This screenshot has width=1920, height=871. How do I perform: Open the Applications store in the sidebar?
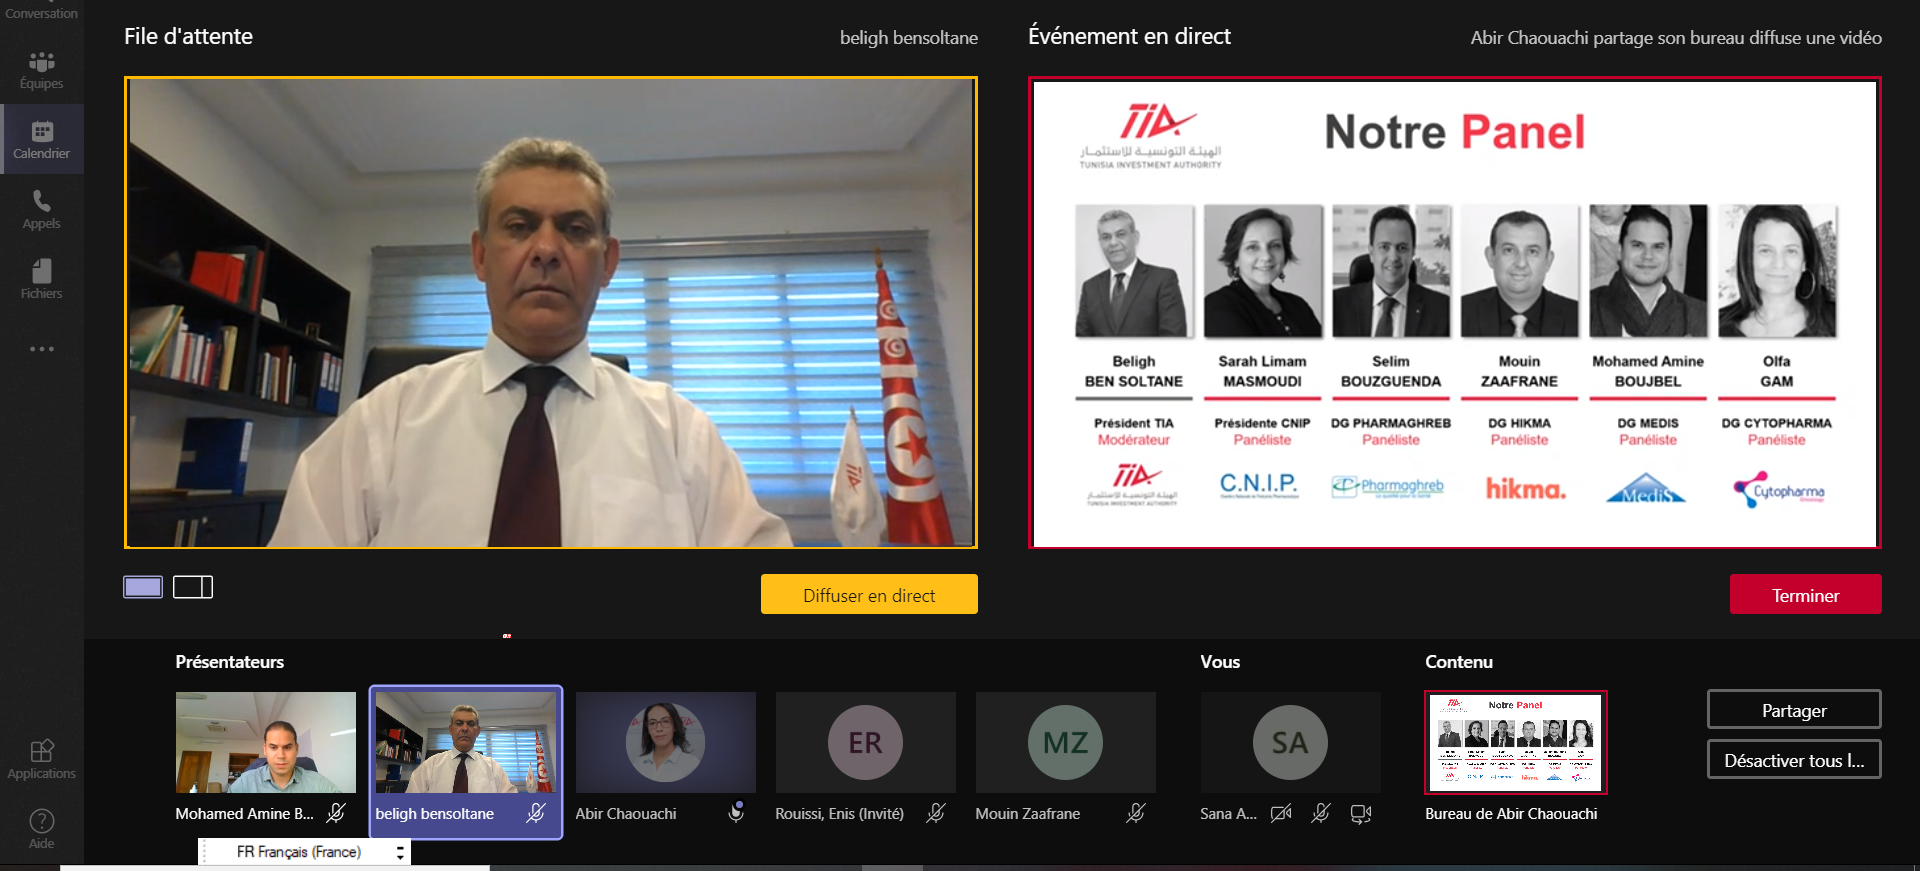click(41, 760)
